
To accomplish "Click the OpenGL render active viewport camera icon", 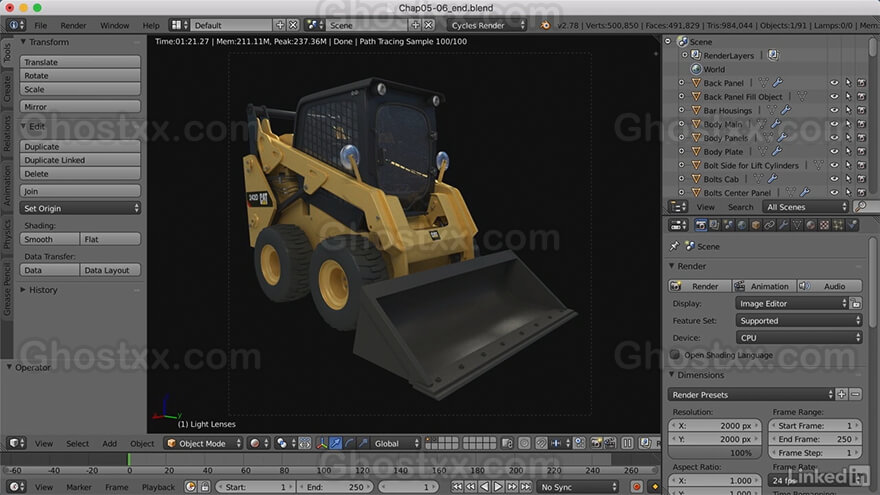I will click(x=595, y=443).
